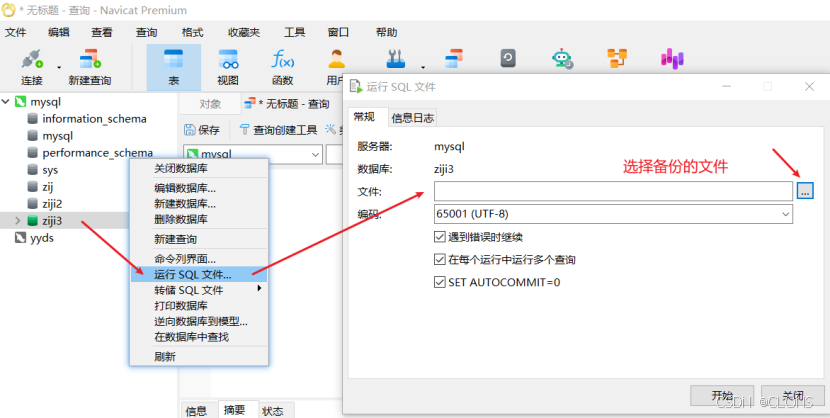Screen dimensions: 830x418
Task: Select the 视图 toolbar button
Action: click(x=228, y=67)
